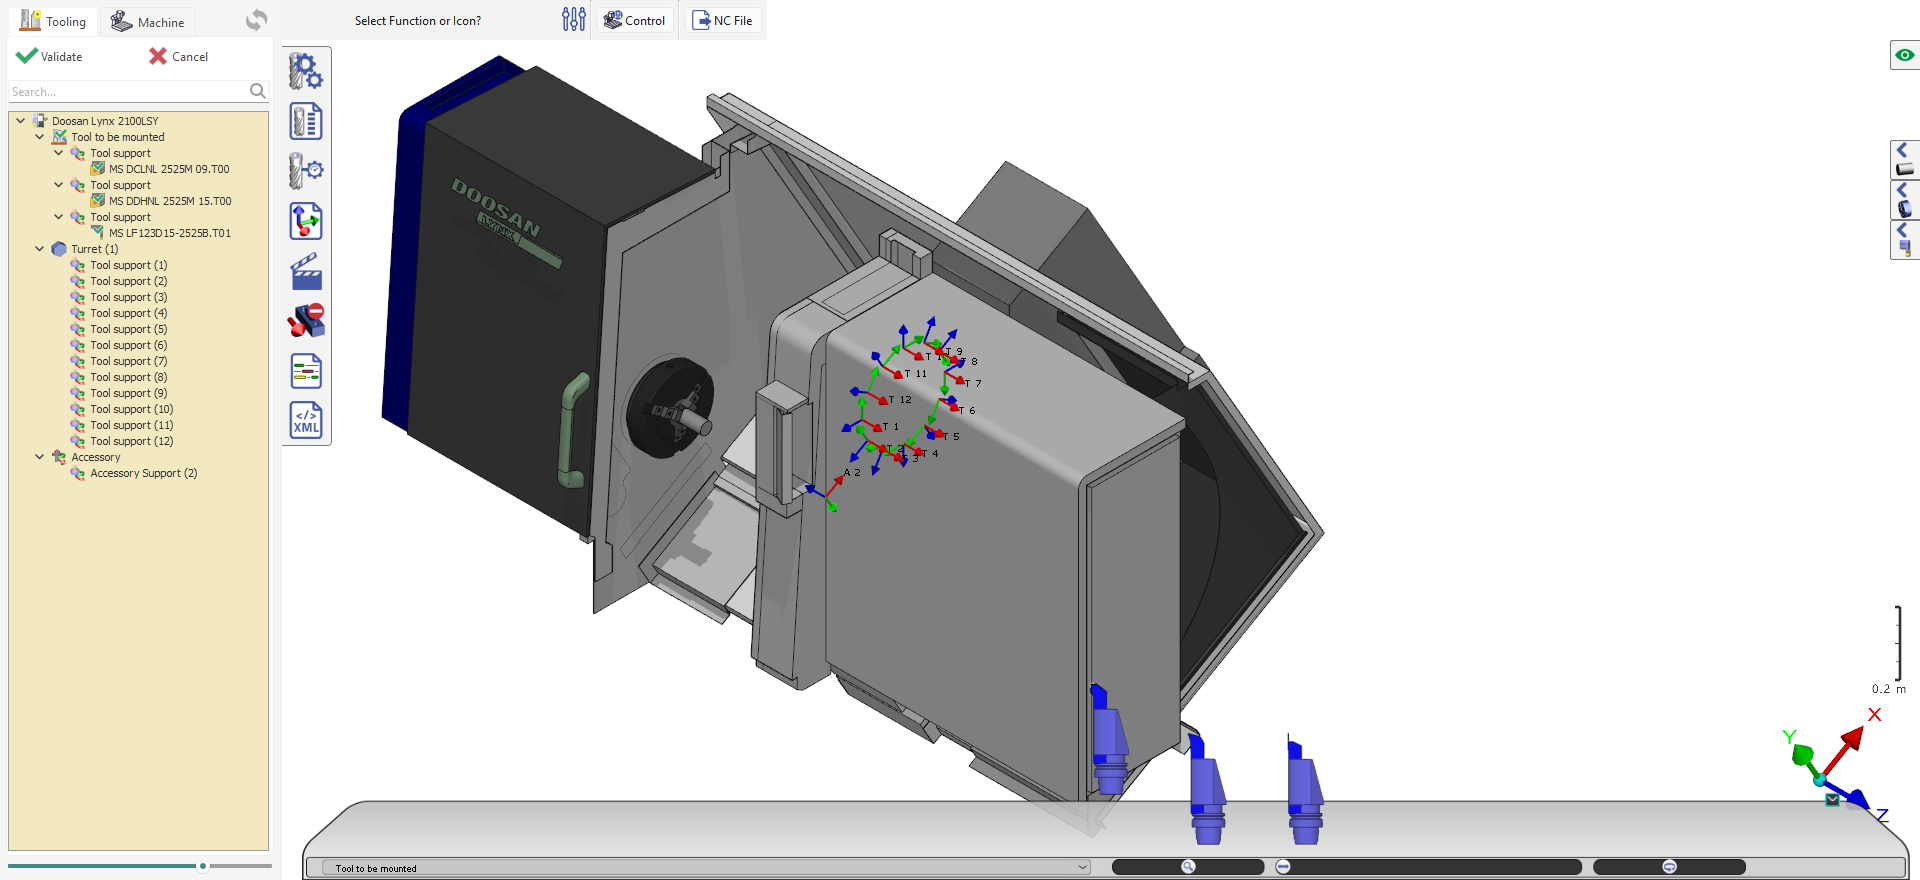
Task: Click the XML export icon
Action: click(306, 420)
